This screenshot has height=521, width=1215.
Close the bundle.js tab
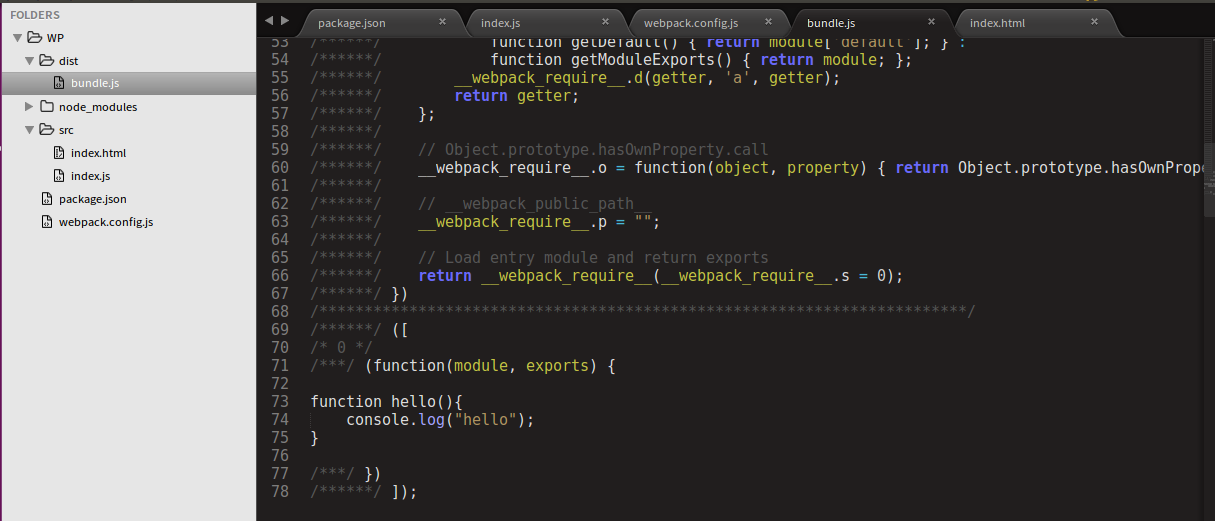pos(931,21)
